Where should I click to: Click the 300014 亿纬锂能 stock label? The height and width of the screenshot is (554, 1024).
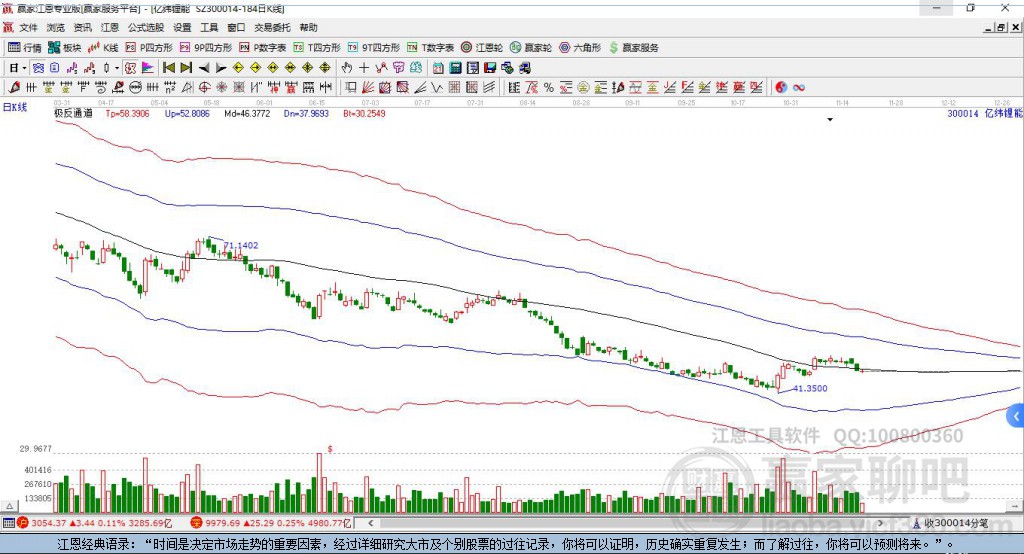(985, 113)
